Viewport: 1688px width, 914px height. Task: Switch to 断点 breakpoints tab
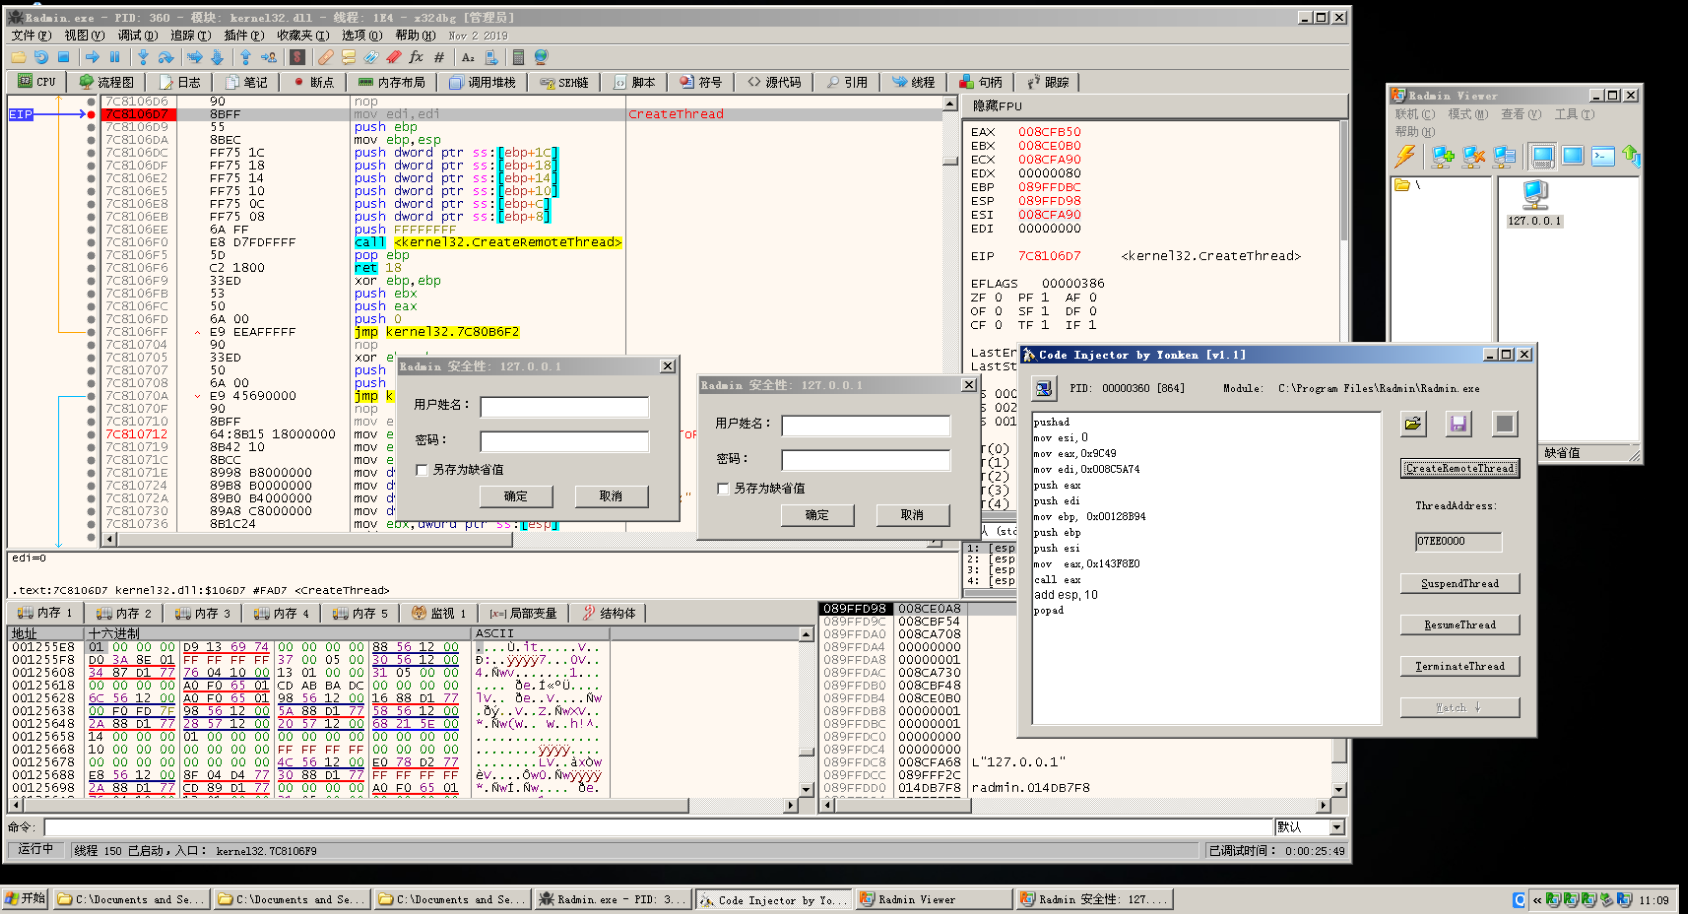[313, 82]
